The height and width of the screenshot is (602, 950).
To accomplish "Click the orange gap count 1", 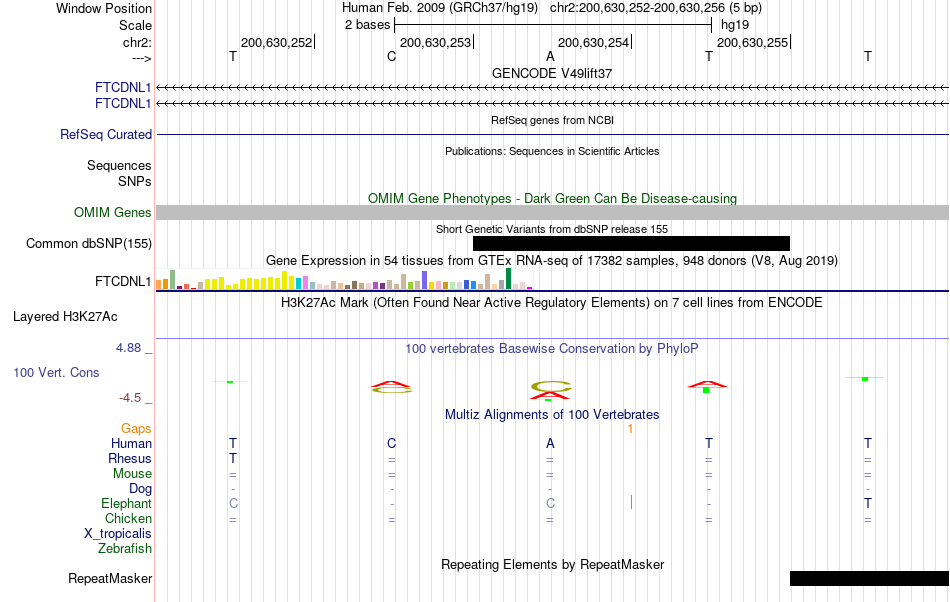I will click(x=630, y=429).
